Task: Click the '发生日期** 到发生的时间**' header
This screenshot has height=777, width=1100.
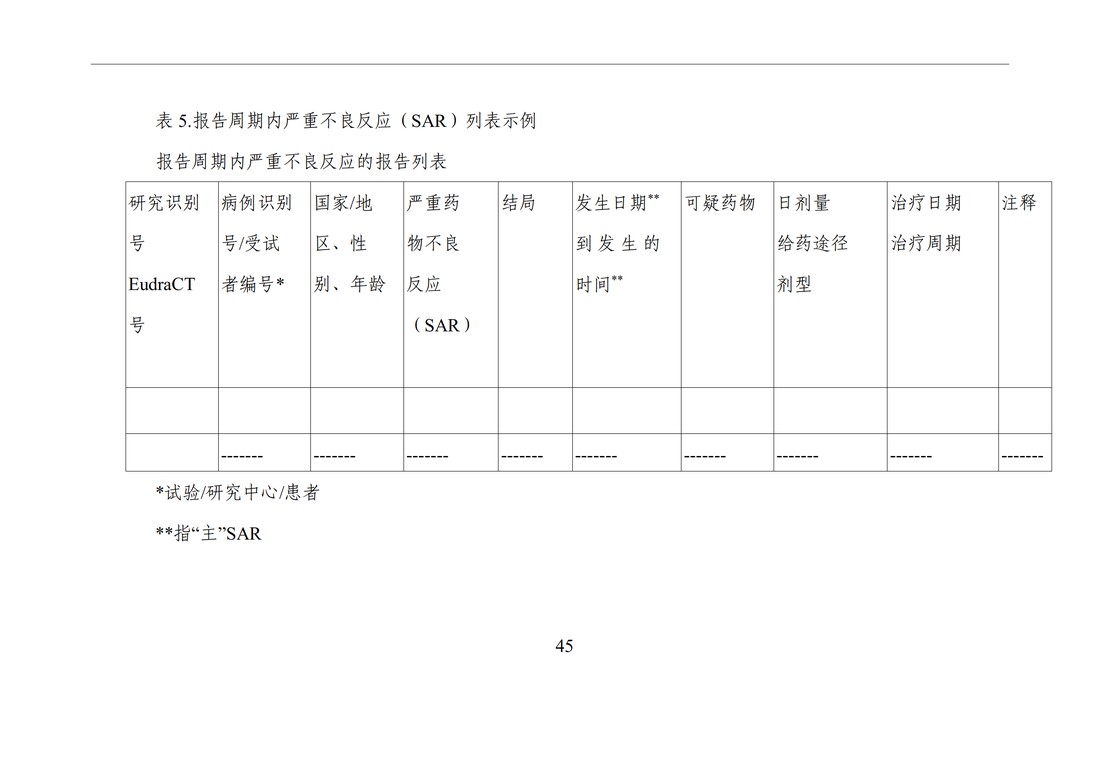Action: point(626,285)
